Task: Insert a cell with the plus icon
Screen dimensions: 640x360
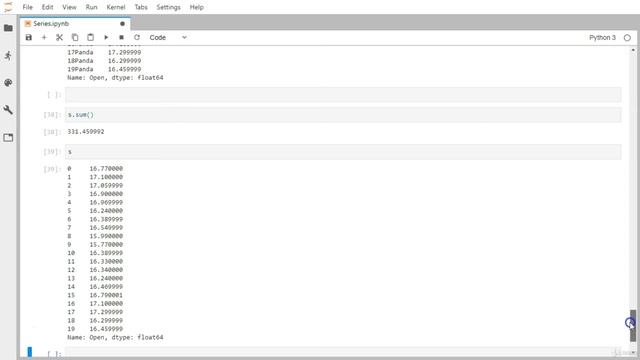Action: (x=44, y=38)
